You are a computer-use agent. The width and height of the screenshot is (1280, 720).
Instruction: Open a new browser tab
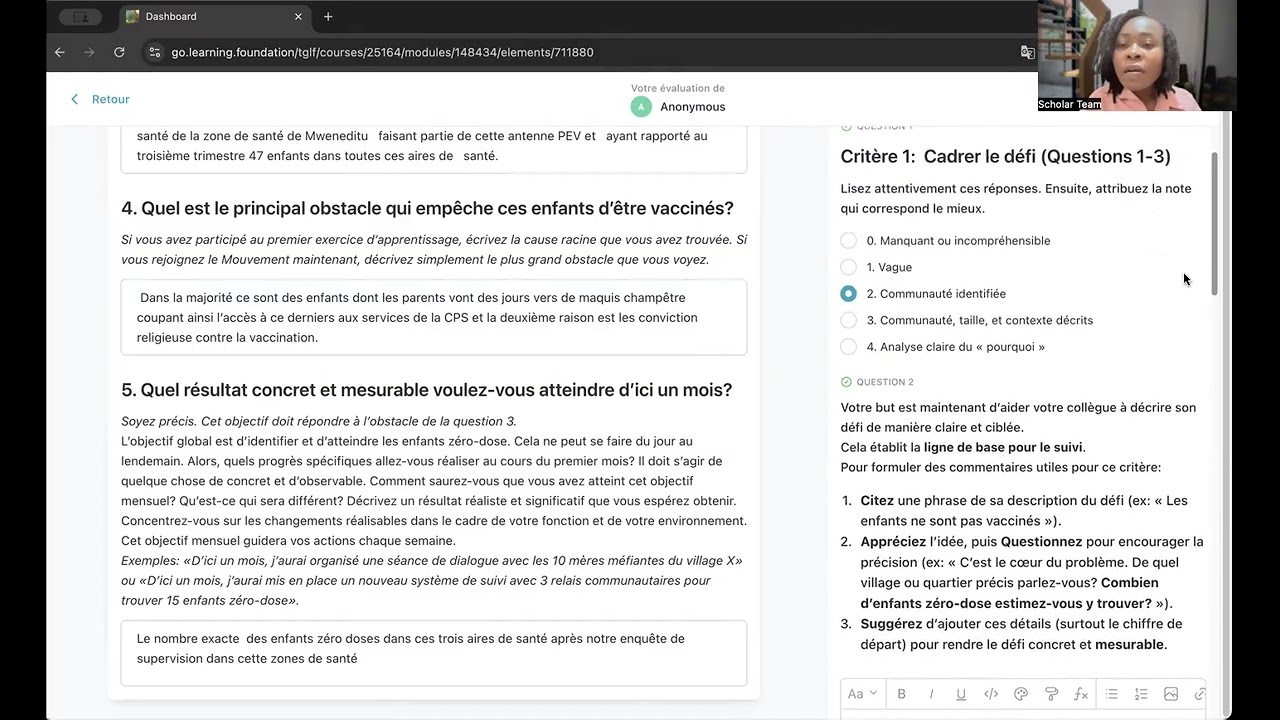click(328, 16)
